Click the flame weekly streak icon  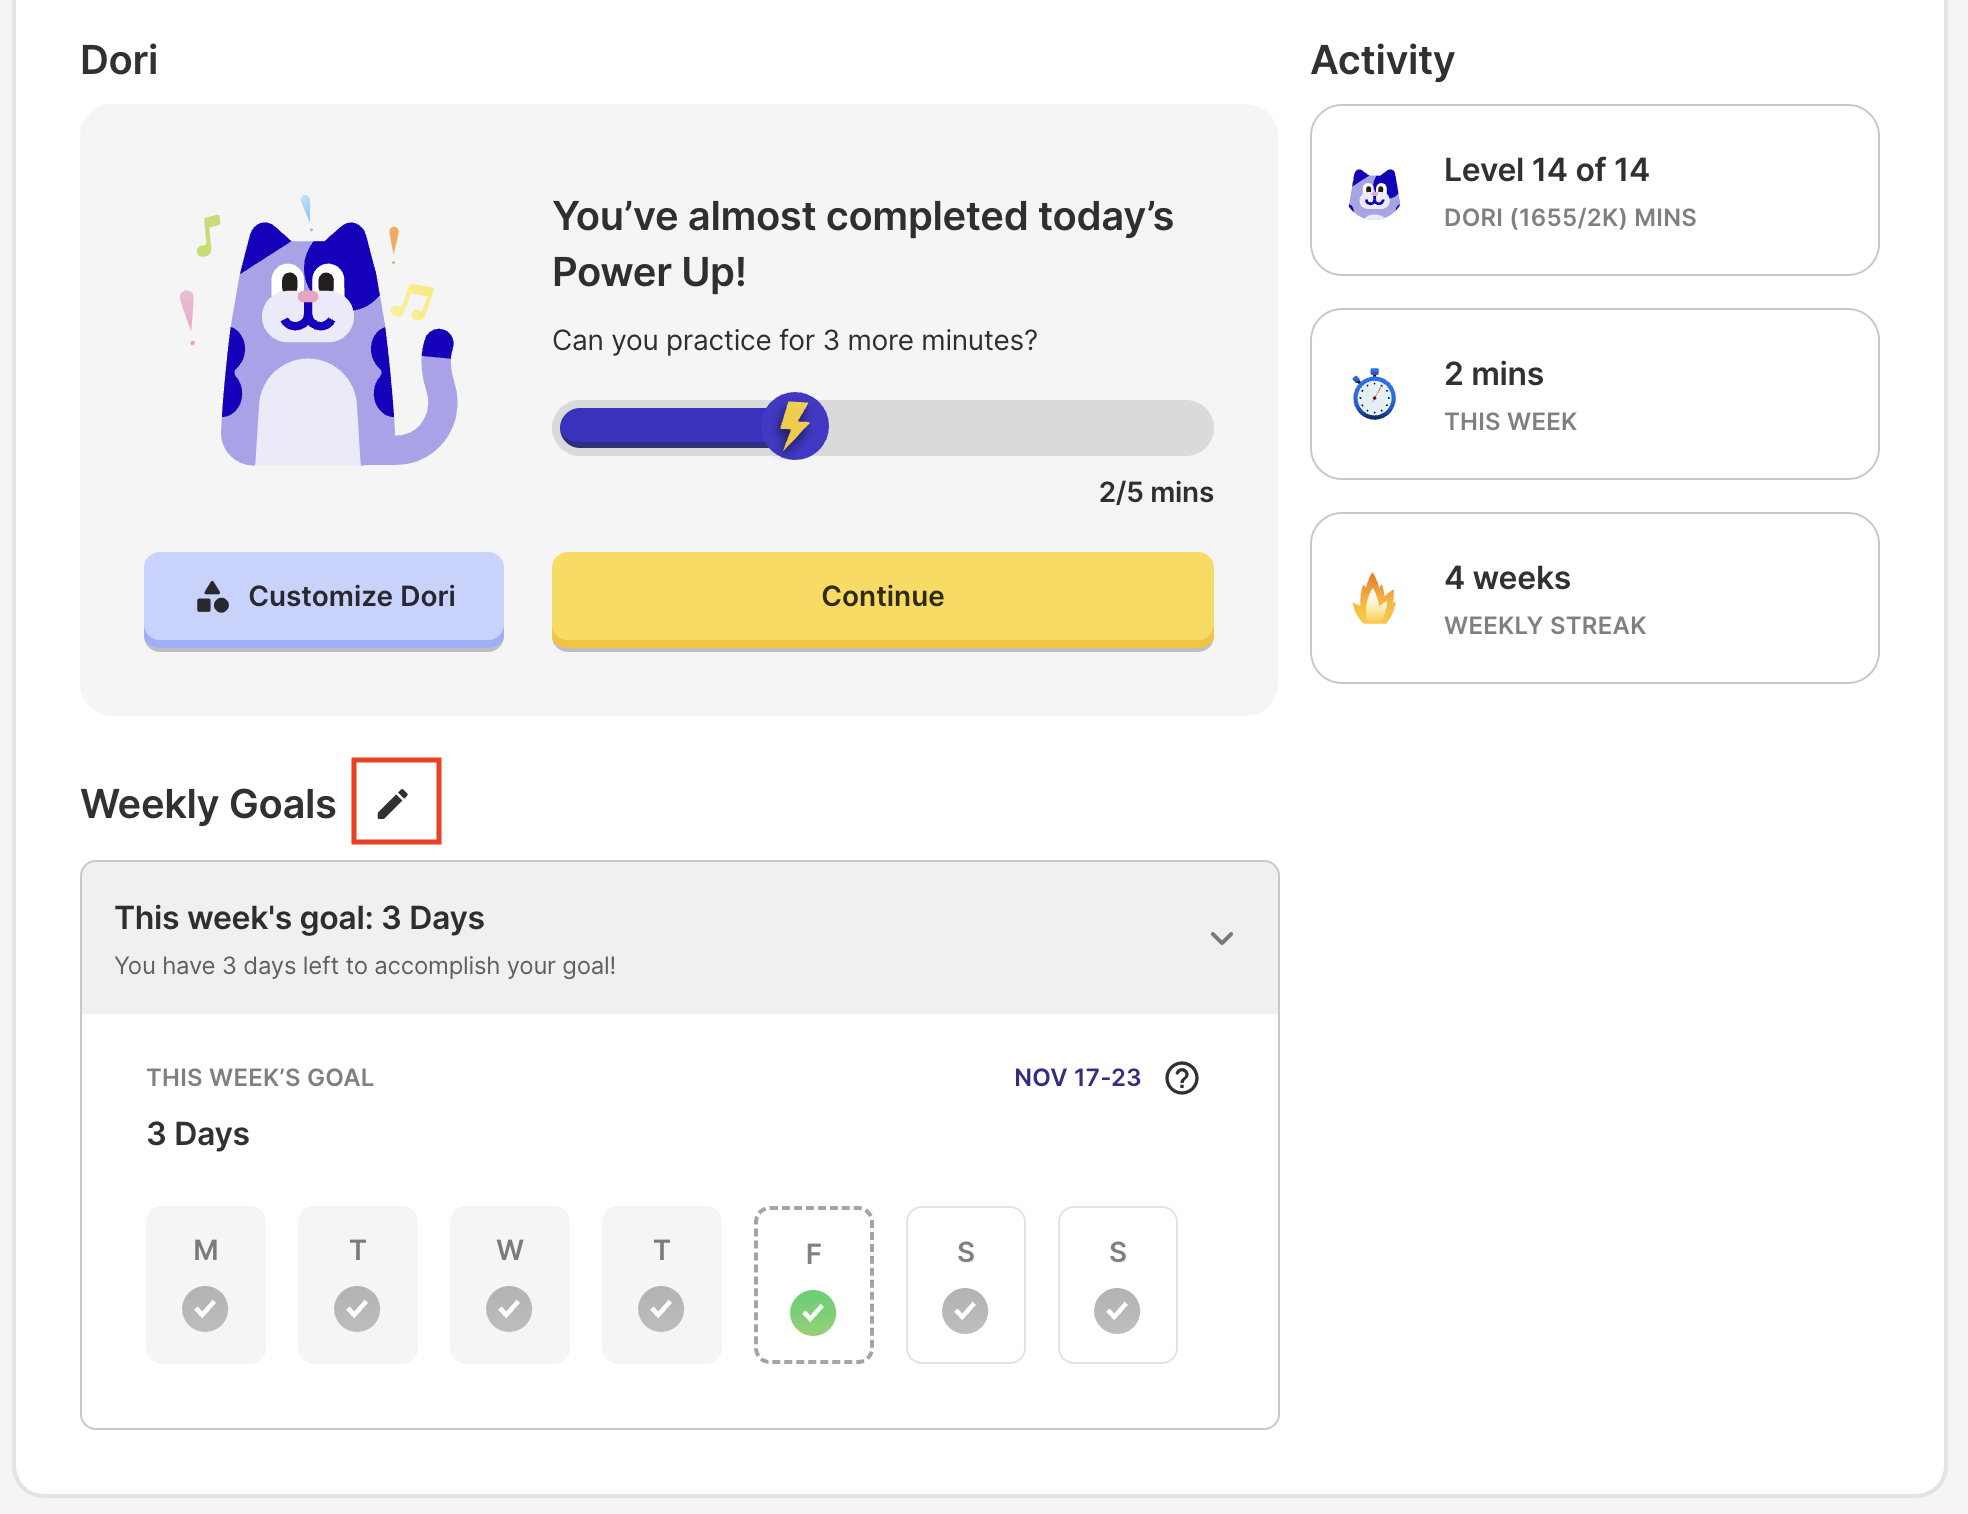click(x=1374, y=599)
